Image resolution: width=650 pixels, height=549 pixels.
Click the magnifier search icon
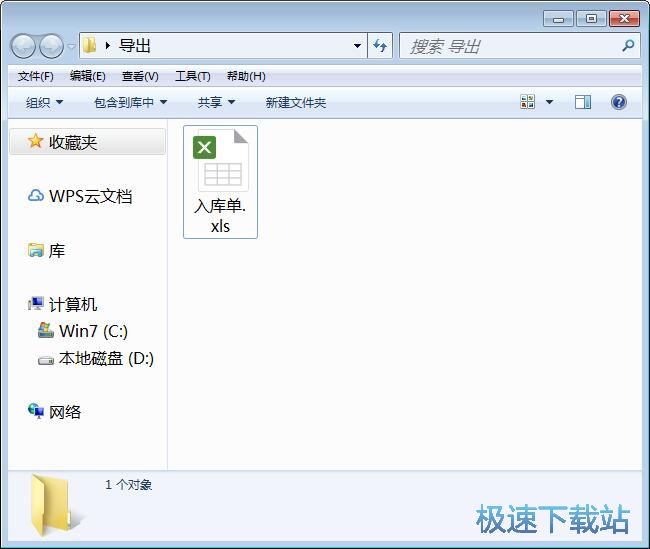tap(628, 46)
